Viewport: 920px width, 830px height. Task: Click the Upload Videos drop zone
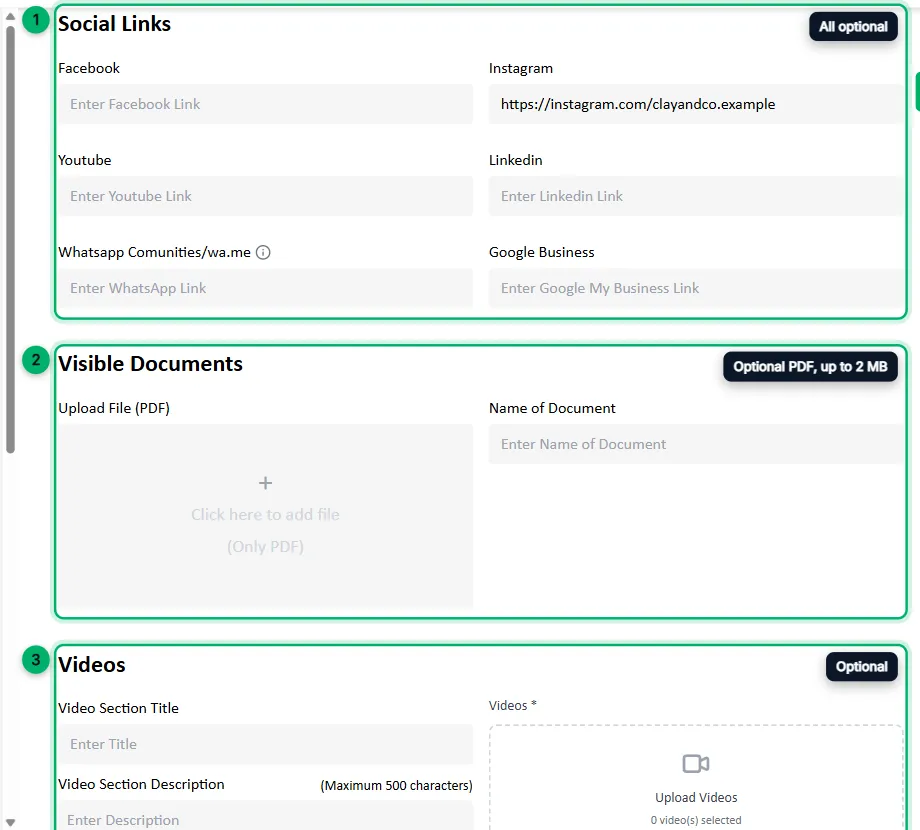click(696, 778)
